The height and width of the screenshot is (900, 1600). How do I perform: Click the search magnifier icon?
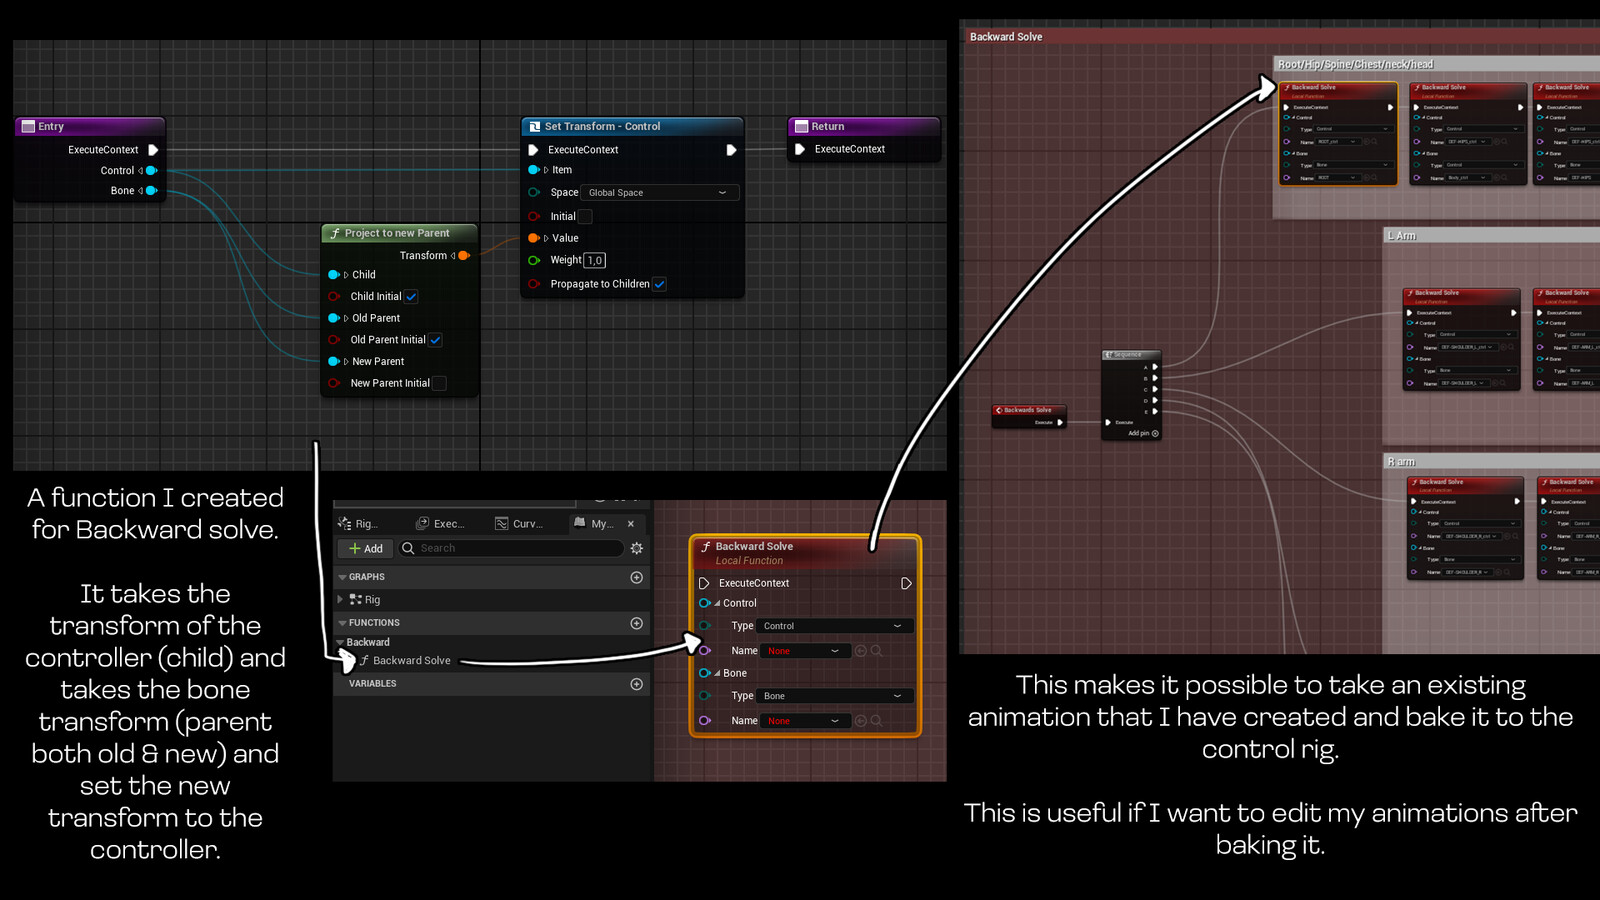(x=408, y=548)
